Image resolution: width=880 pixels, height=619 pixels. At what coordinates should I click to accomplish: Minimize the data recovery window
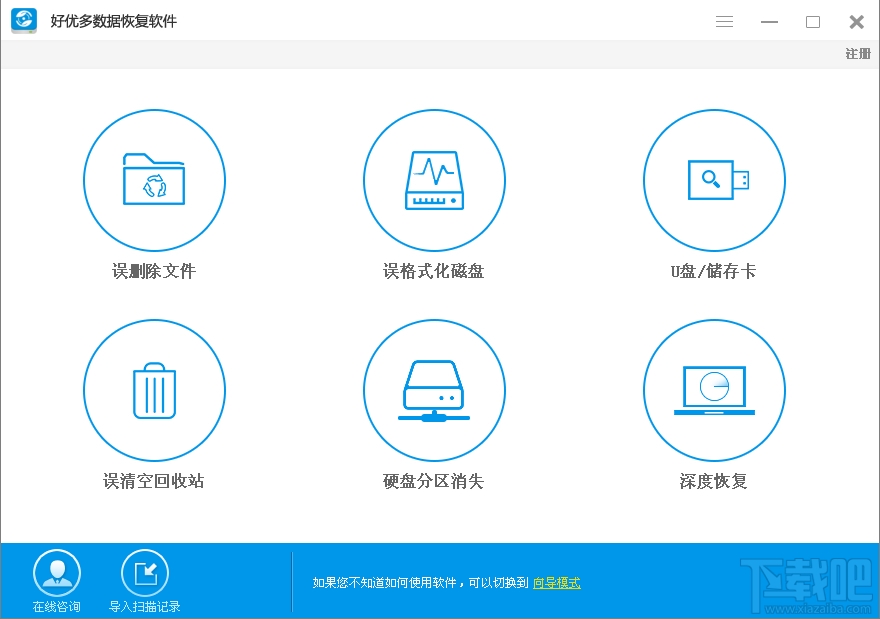pos(769,22)
